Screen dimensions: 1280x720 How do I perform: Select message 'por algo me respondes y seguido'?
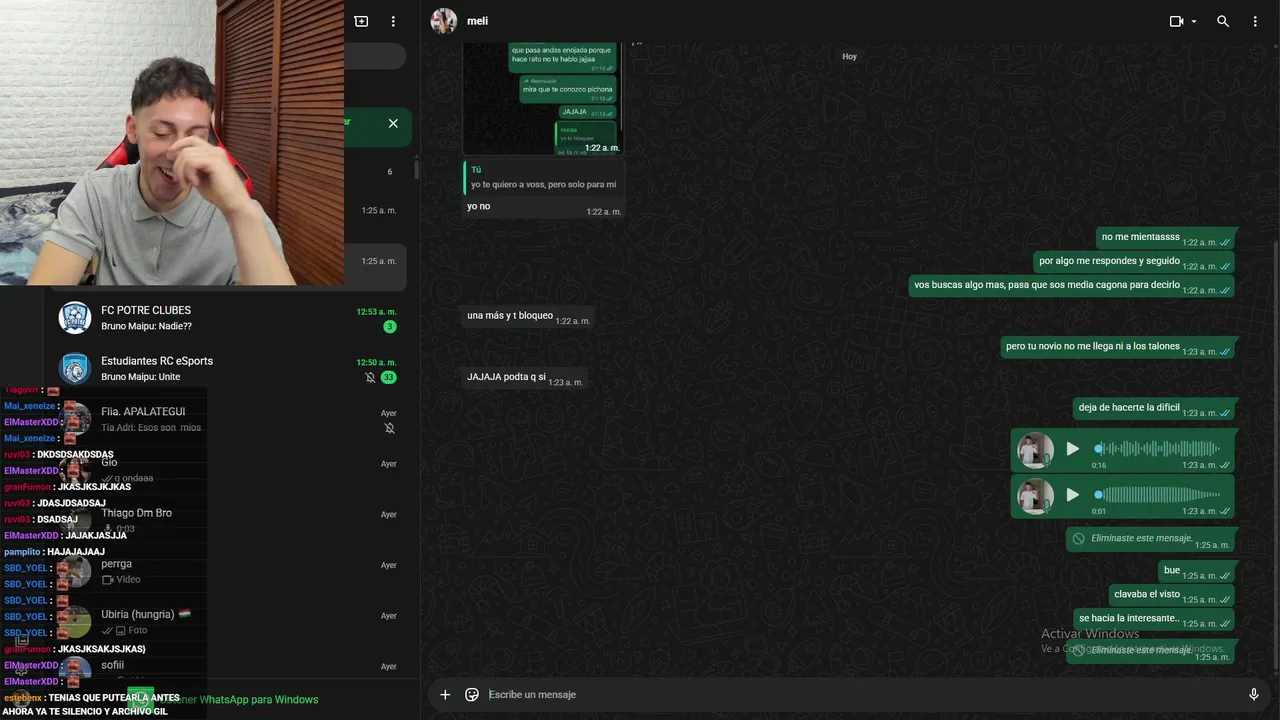click(x=1134, y=262)
